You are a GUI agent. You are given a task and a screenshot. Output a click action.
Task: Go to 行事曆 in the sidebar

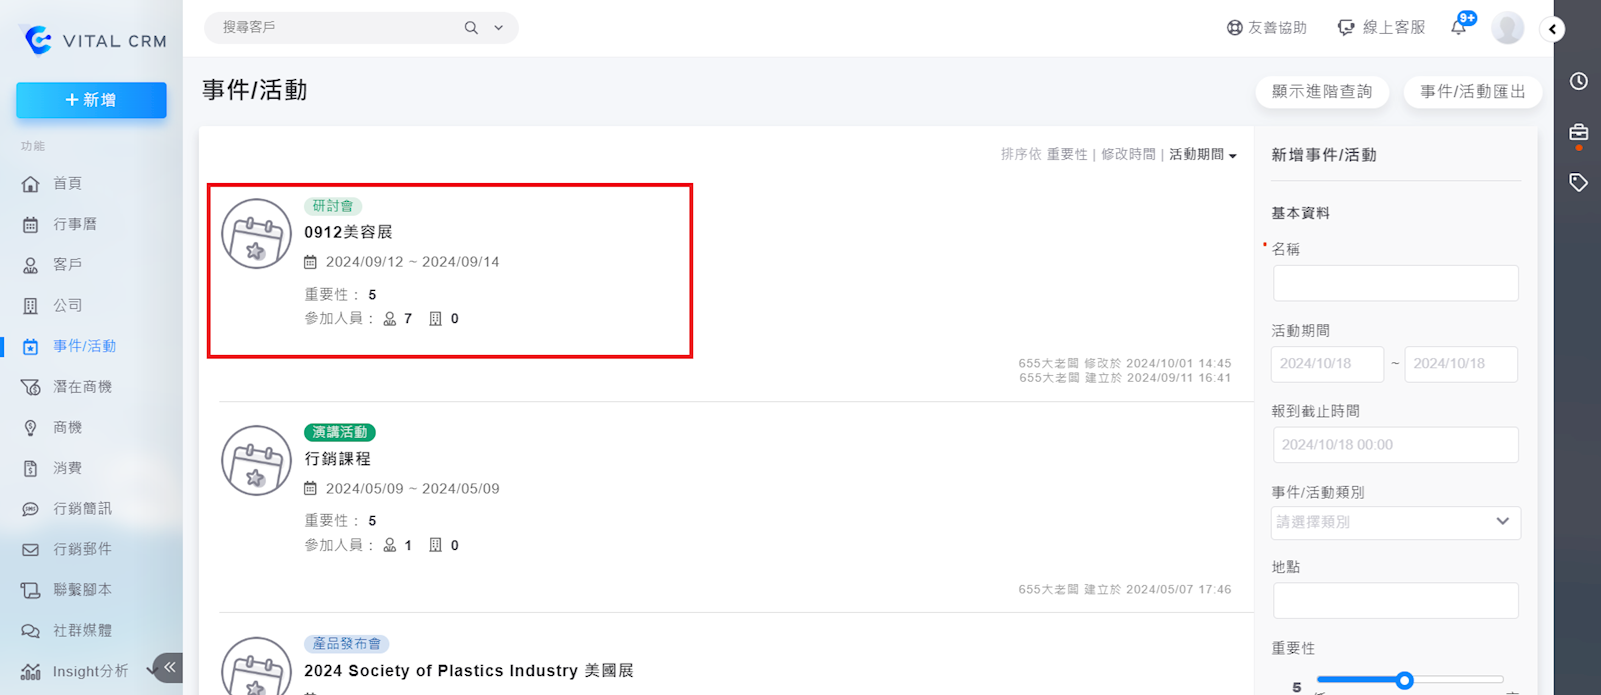[x=75, y=224]
